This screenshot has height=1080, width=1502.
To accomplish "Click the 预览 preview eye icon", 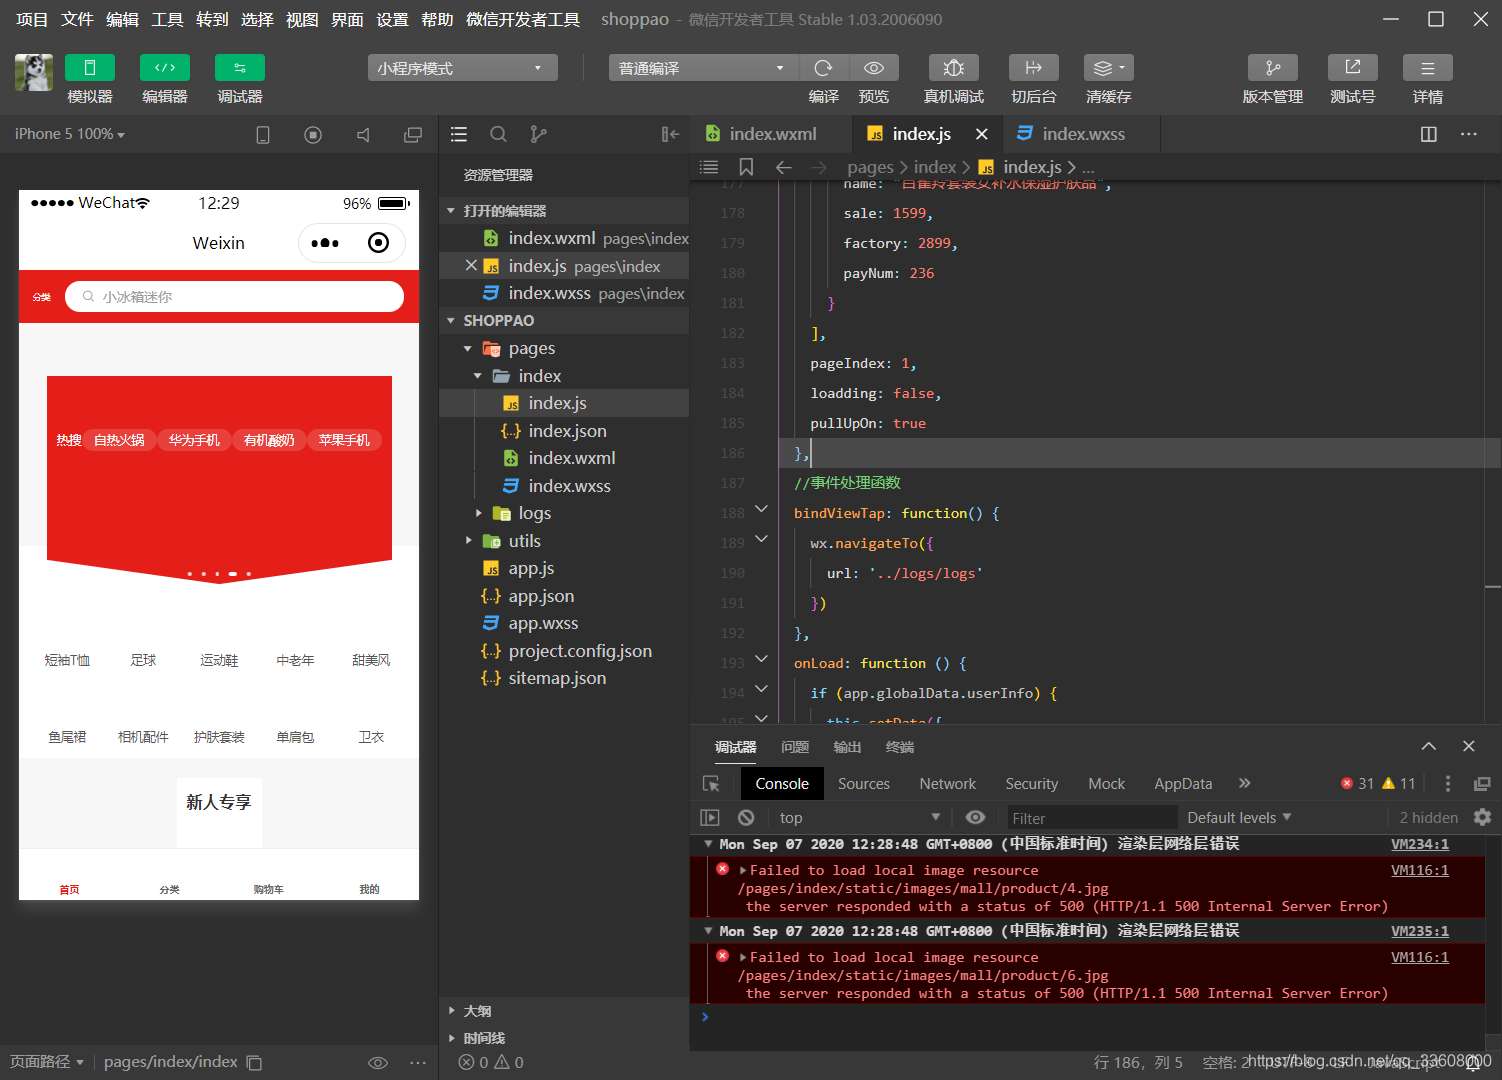I will 874,68.
